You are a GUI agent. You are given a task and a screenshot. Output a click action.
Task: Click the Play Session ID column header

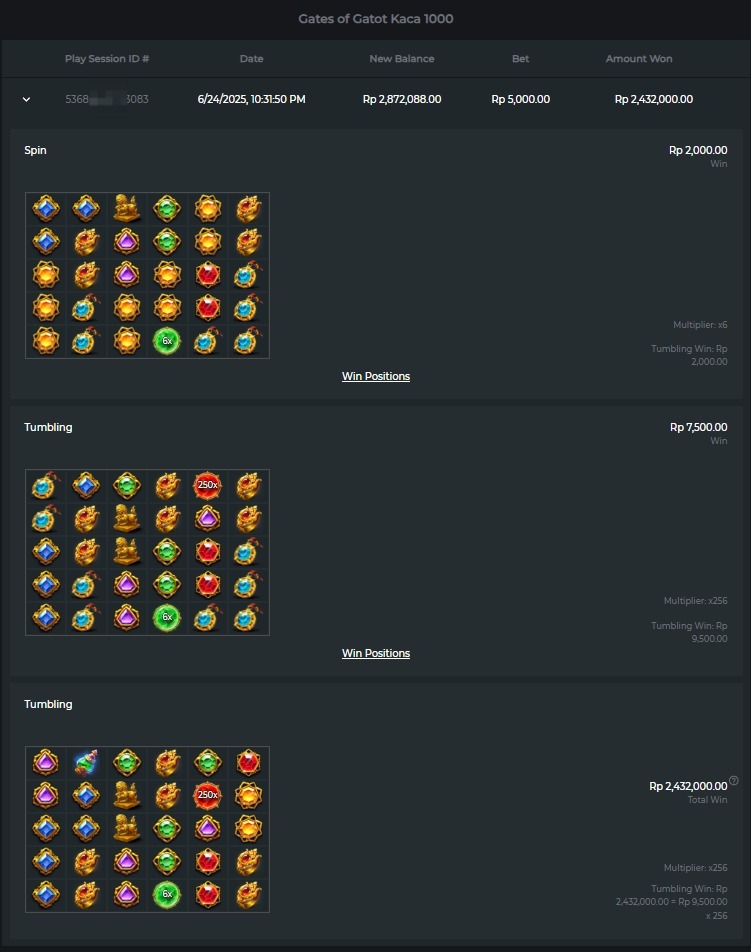tap(107, 59)
